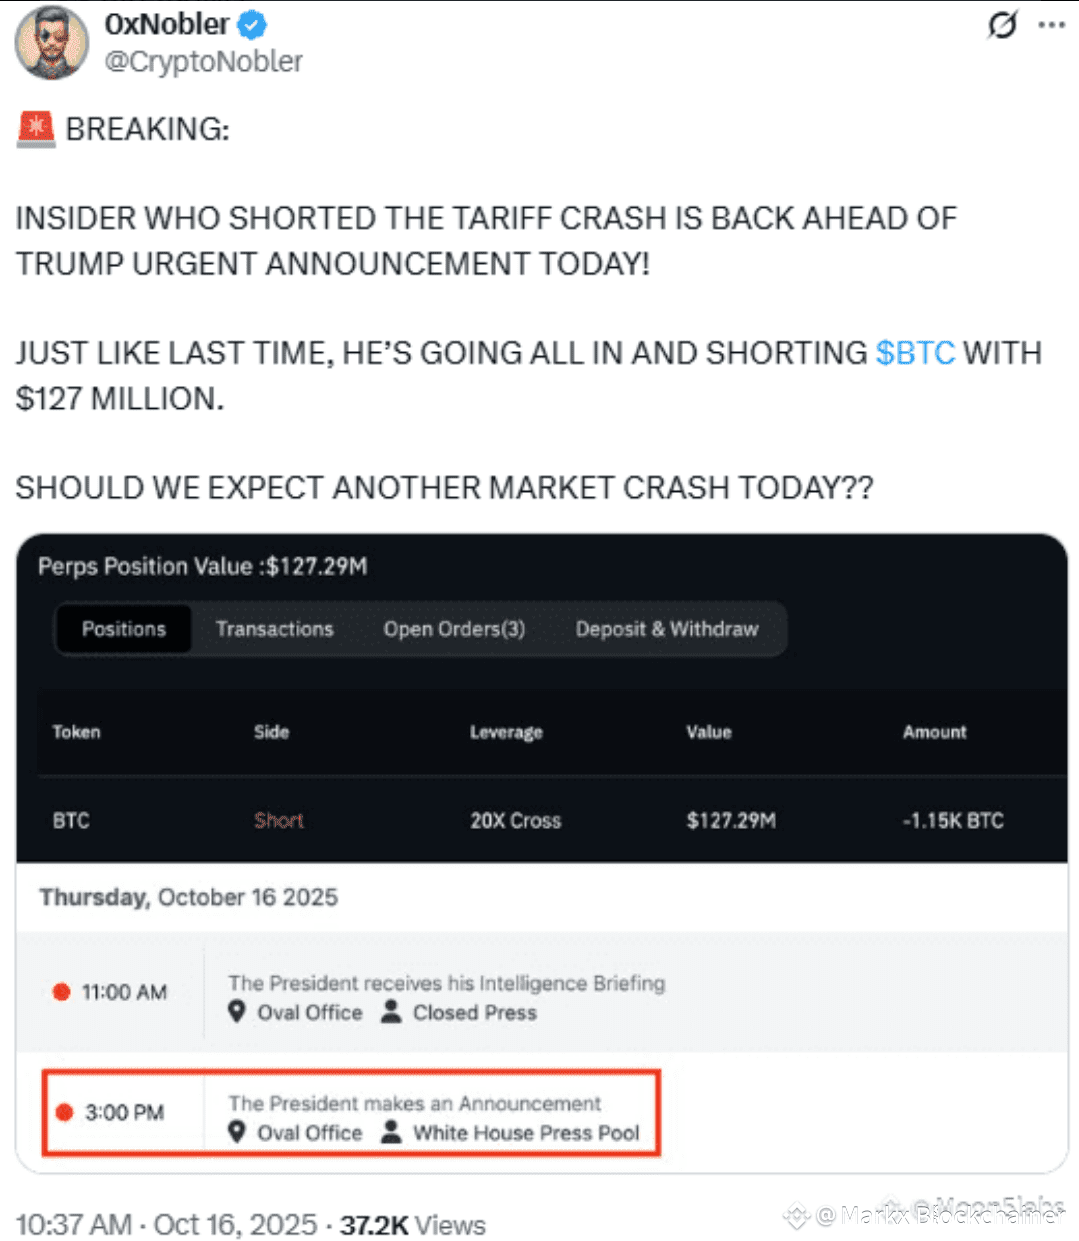Open the three-dot more options menu
Screen dimensions: 1079x1241
[x=1052, y=25]
